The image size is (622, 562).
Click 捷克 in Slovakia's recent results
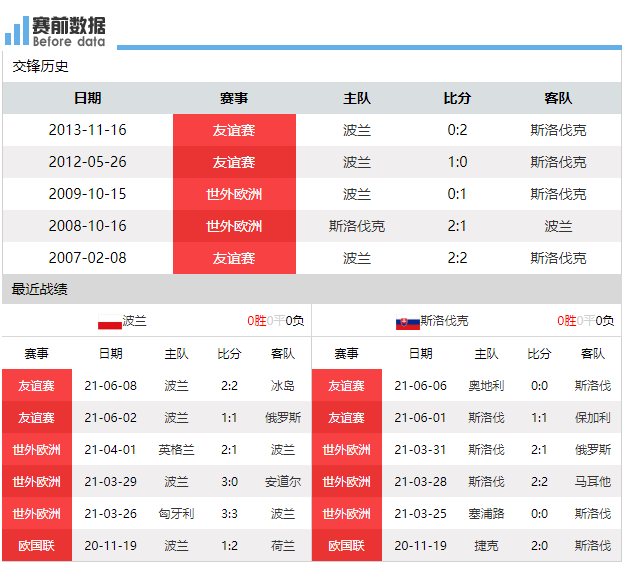[x=486, y=546]
